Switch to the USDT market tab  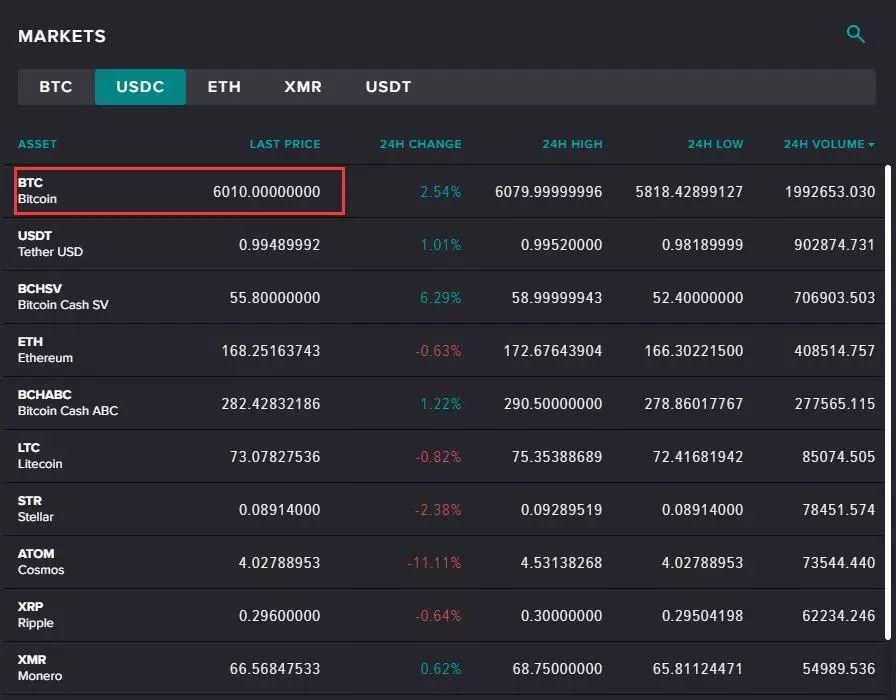(x=388, y=87)
